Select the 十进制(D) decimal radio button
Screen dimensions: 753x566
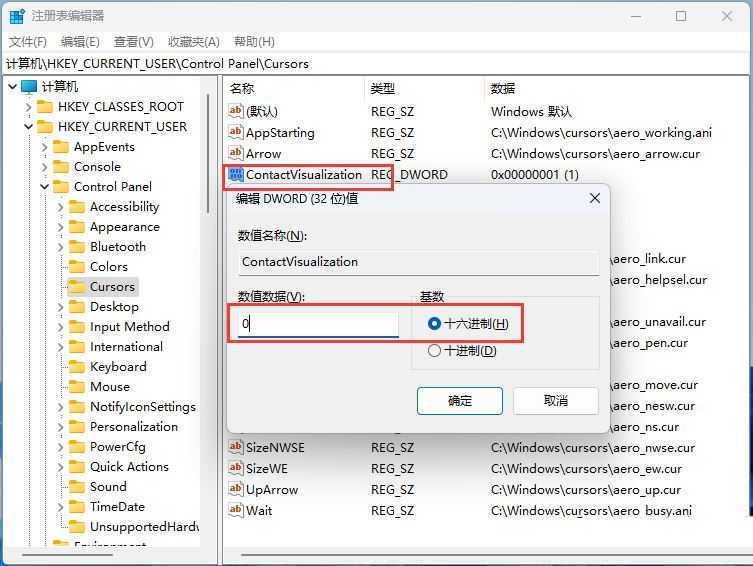pyautogui.click(x=434, y=351)
